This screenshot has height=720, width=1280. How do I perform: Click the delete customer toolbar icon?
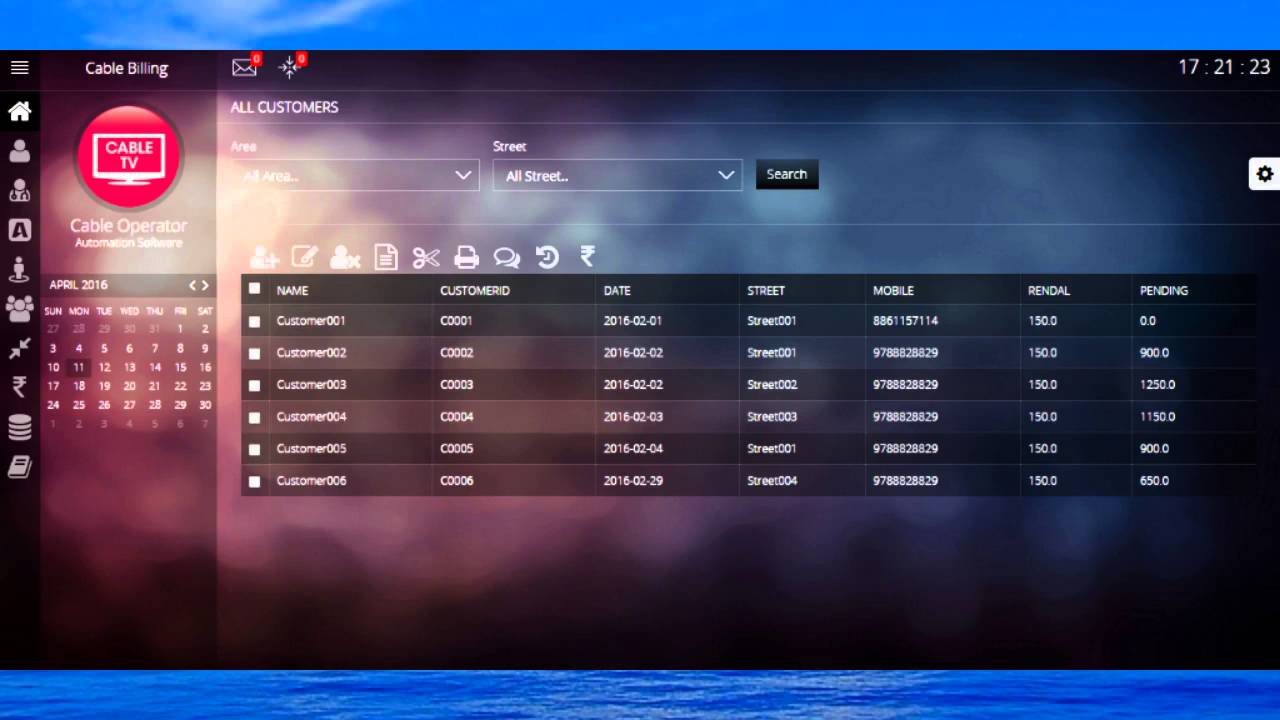(345, 257)
